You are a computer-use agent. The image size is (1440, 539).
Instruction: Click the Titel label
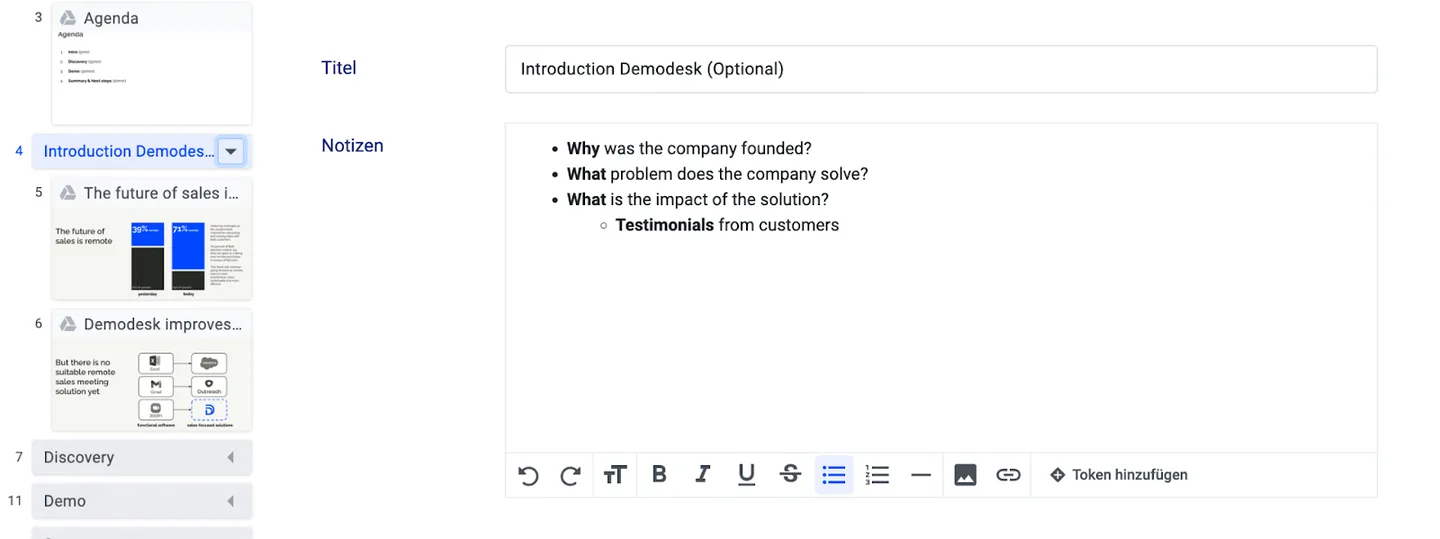coord(339,68)
